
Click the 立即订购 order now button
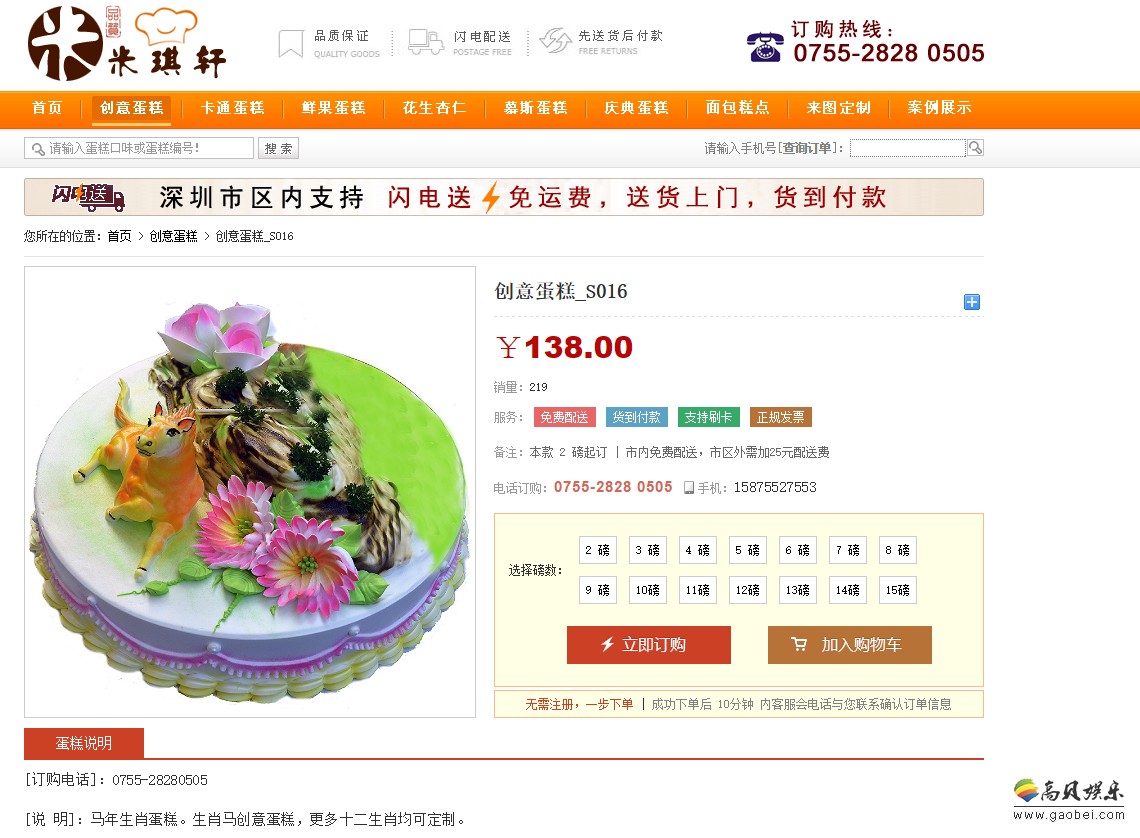pyautogui.click(x=649, y=645)
